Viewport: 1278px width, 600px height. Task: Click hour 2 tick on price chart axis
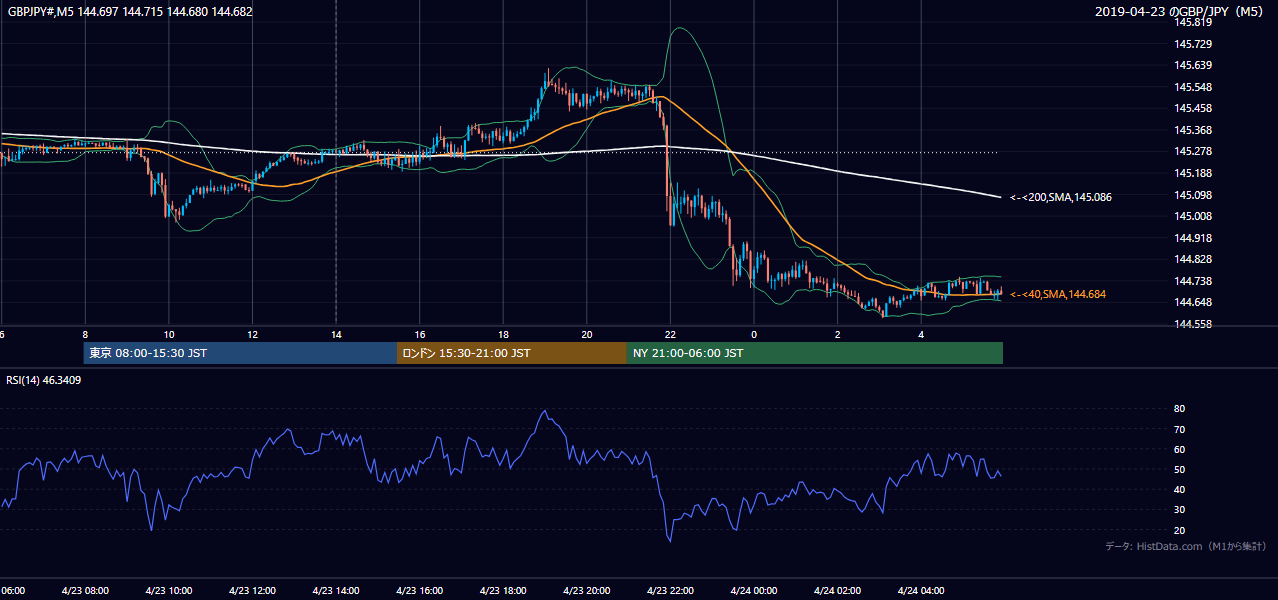coord(838,335)
